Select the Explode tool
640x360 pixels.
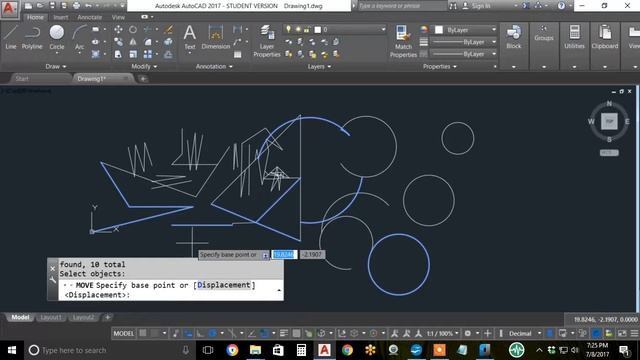click(168, 42)
